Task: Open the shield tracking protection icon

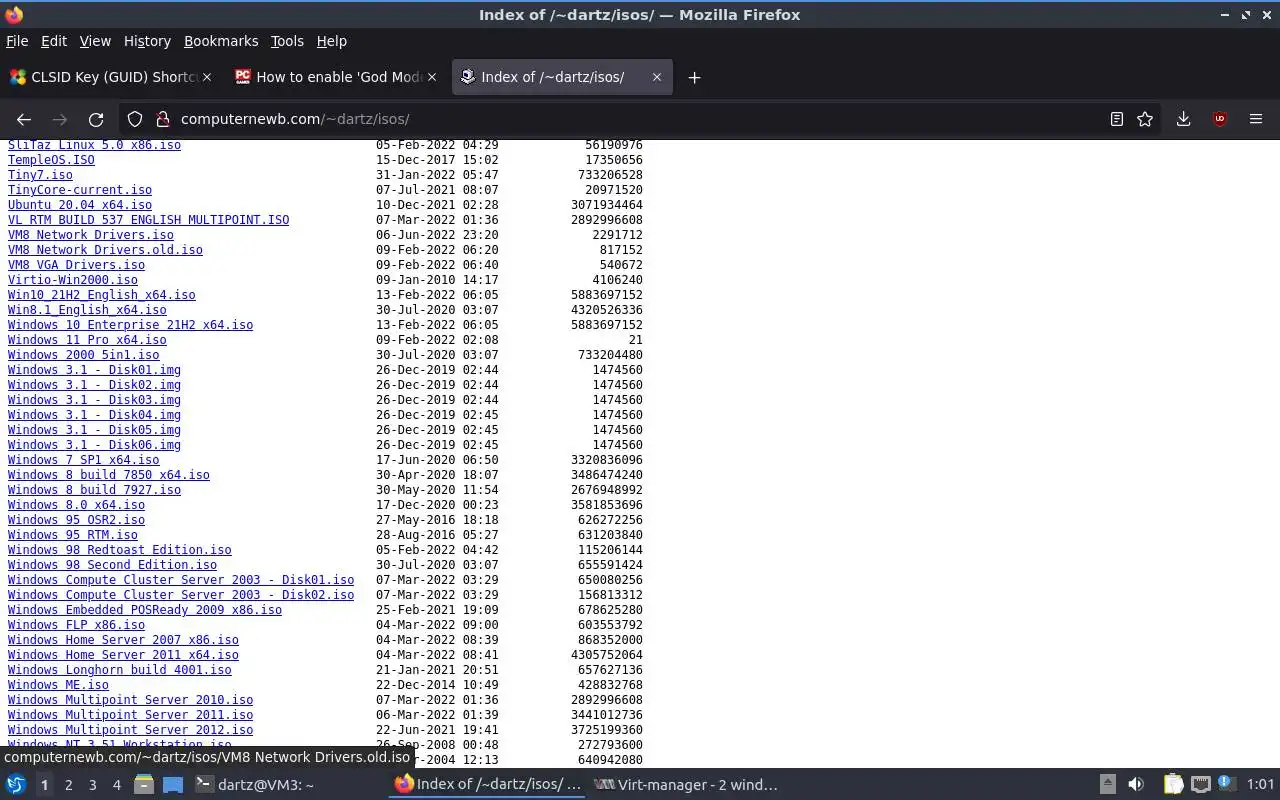Action: (135, 119)
